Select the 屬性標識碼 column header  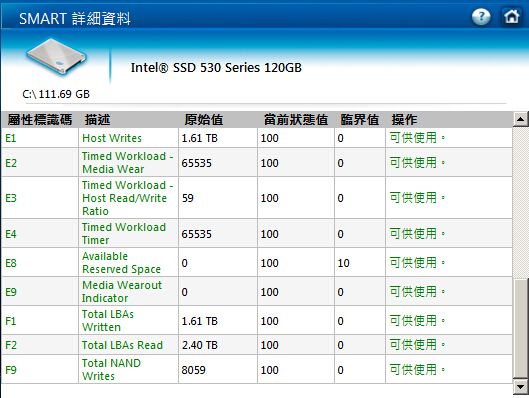[x=40, y=119]
